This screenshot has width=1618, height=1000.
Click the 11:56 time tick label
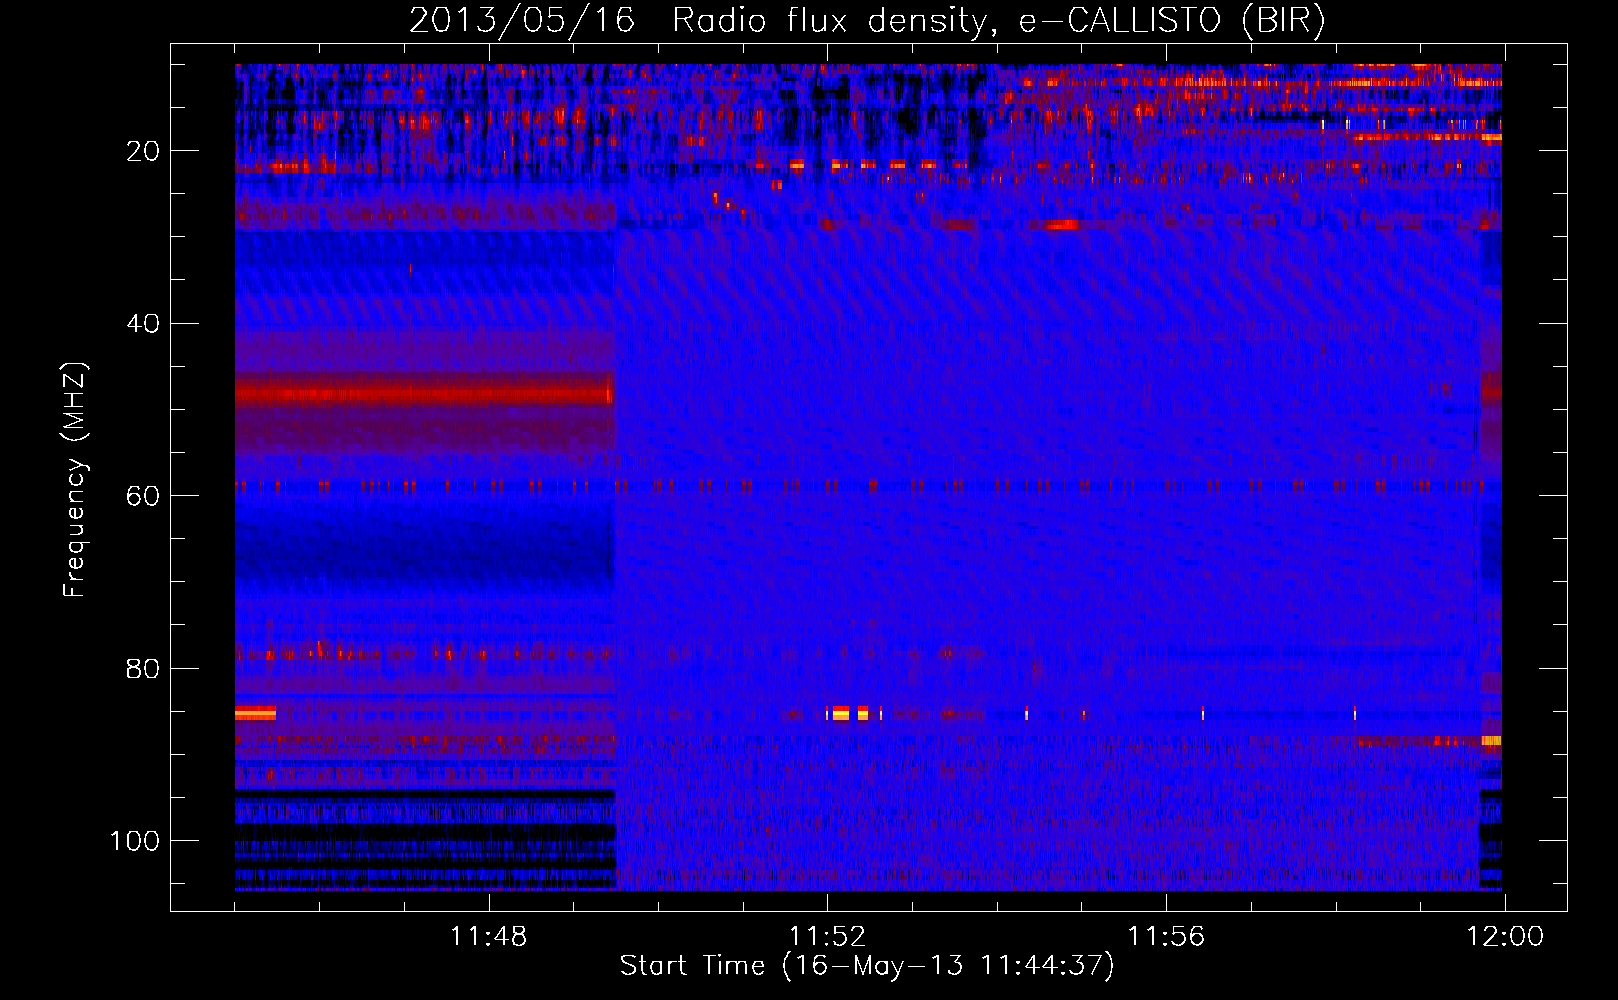point(1166,937)
